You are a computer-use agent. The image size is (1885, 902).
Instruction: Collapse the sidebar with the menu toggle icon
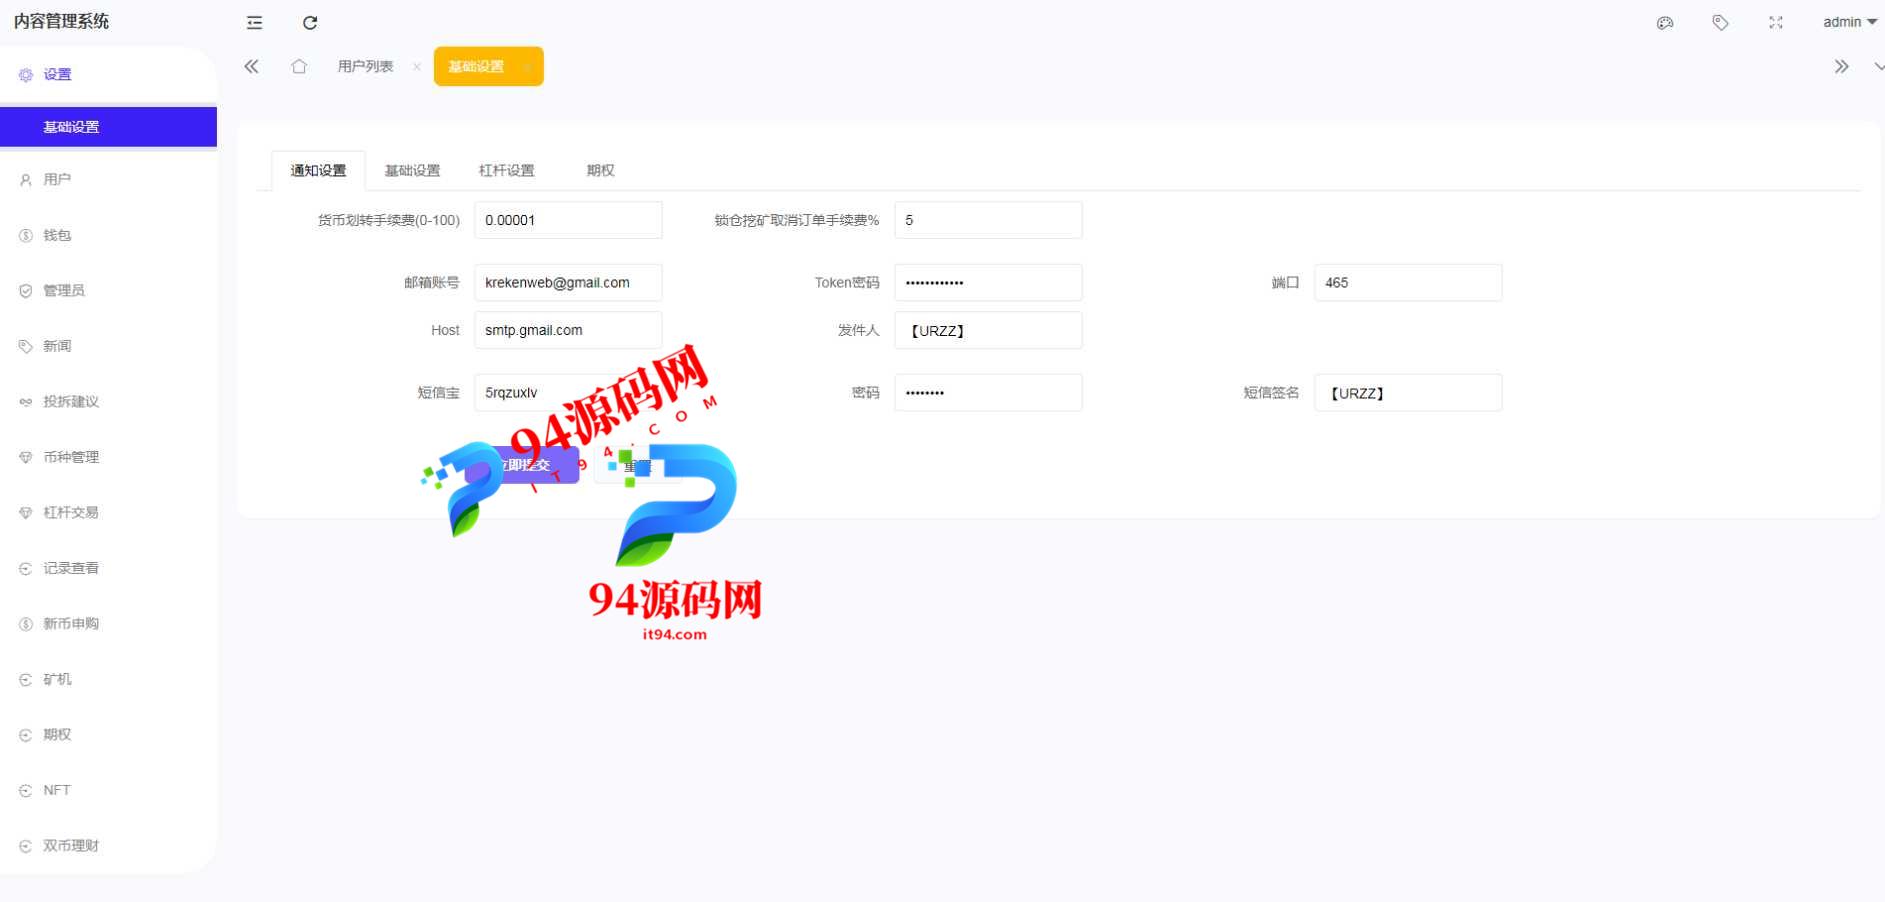[255, 22]
